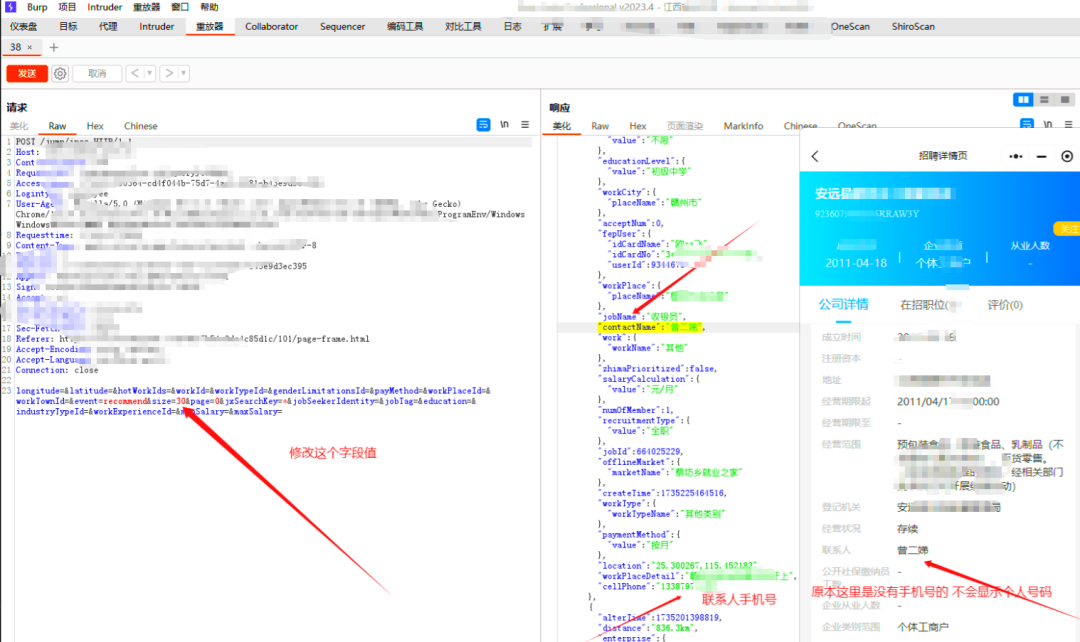1080x642 pixels.
Task: Go back to previous request history
Action: tap(135, 73)
